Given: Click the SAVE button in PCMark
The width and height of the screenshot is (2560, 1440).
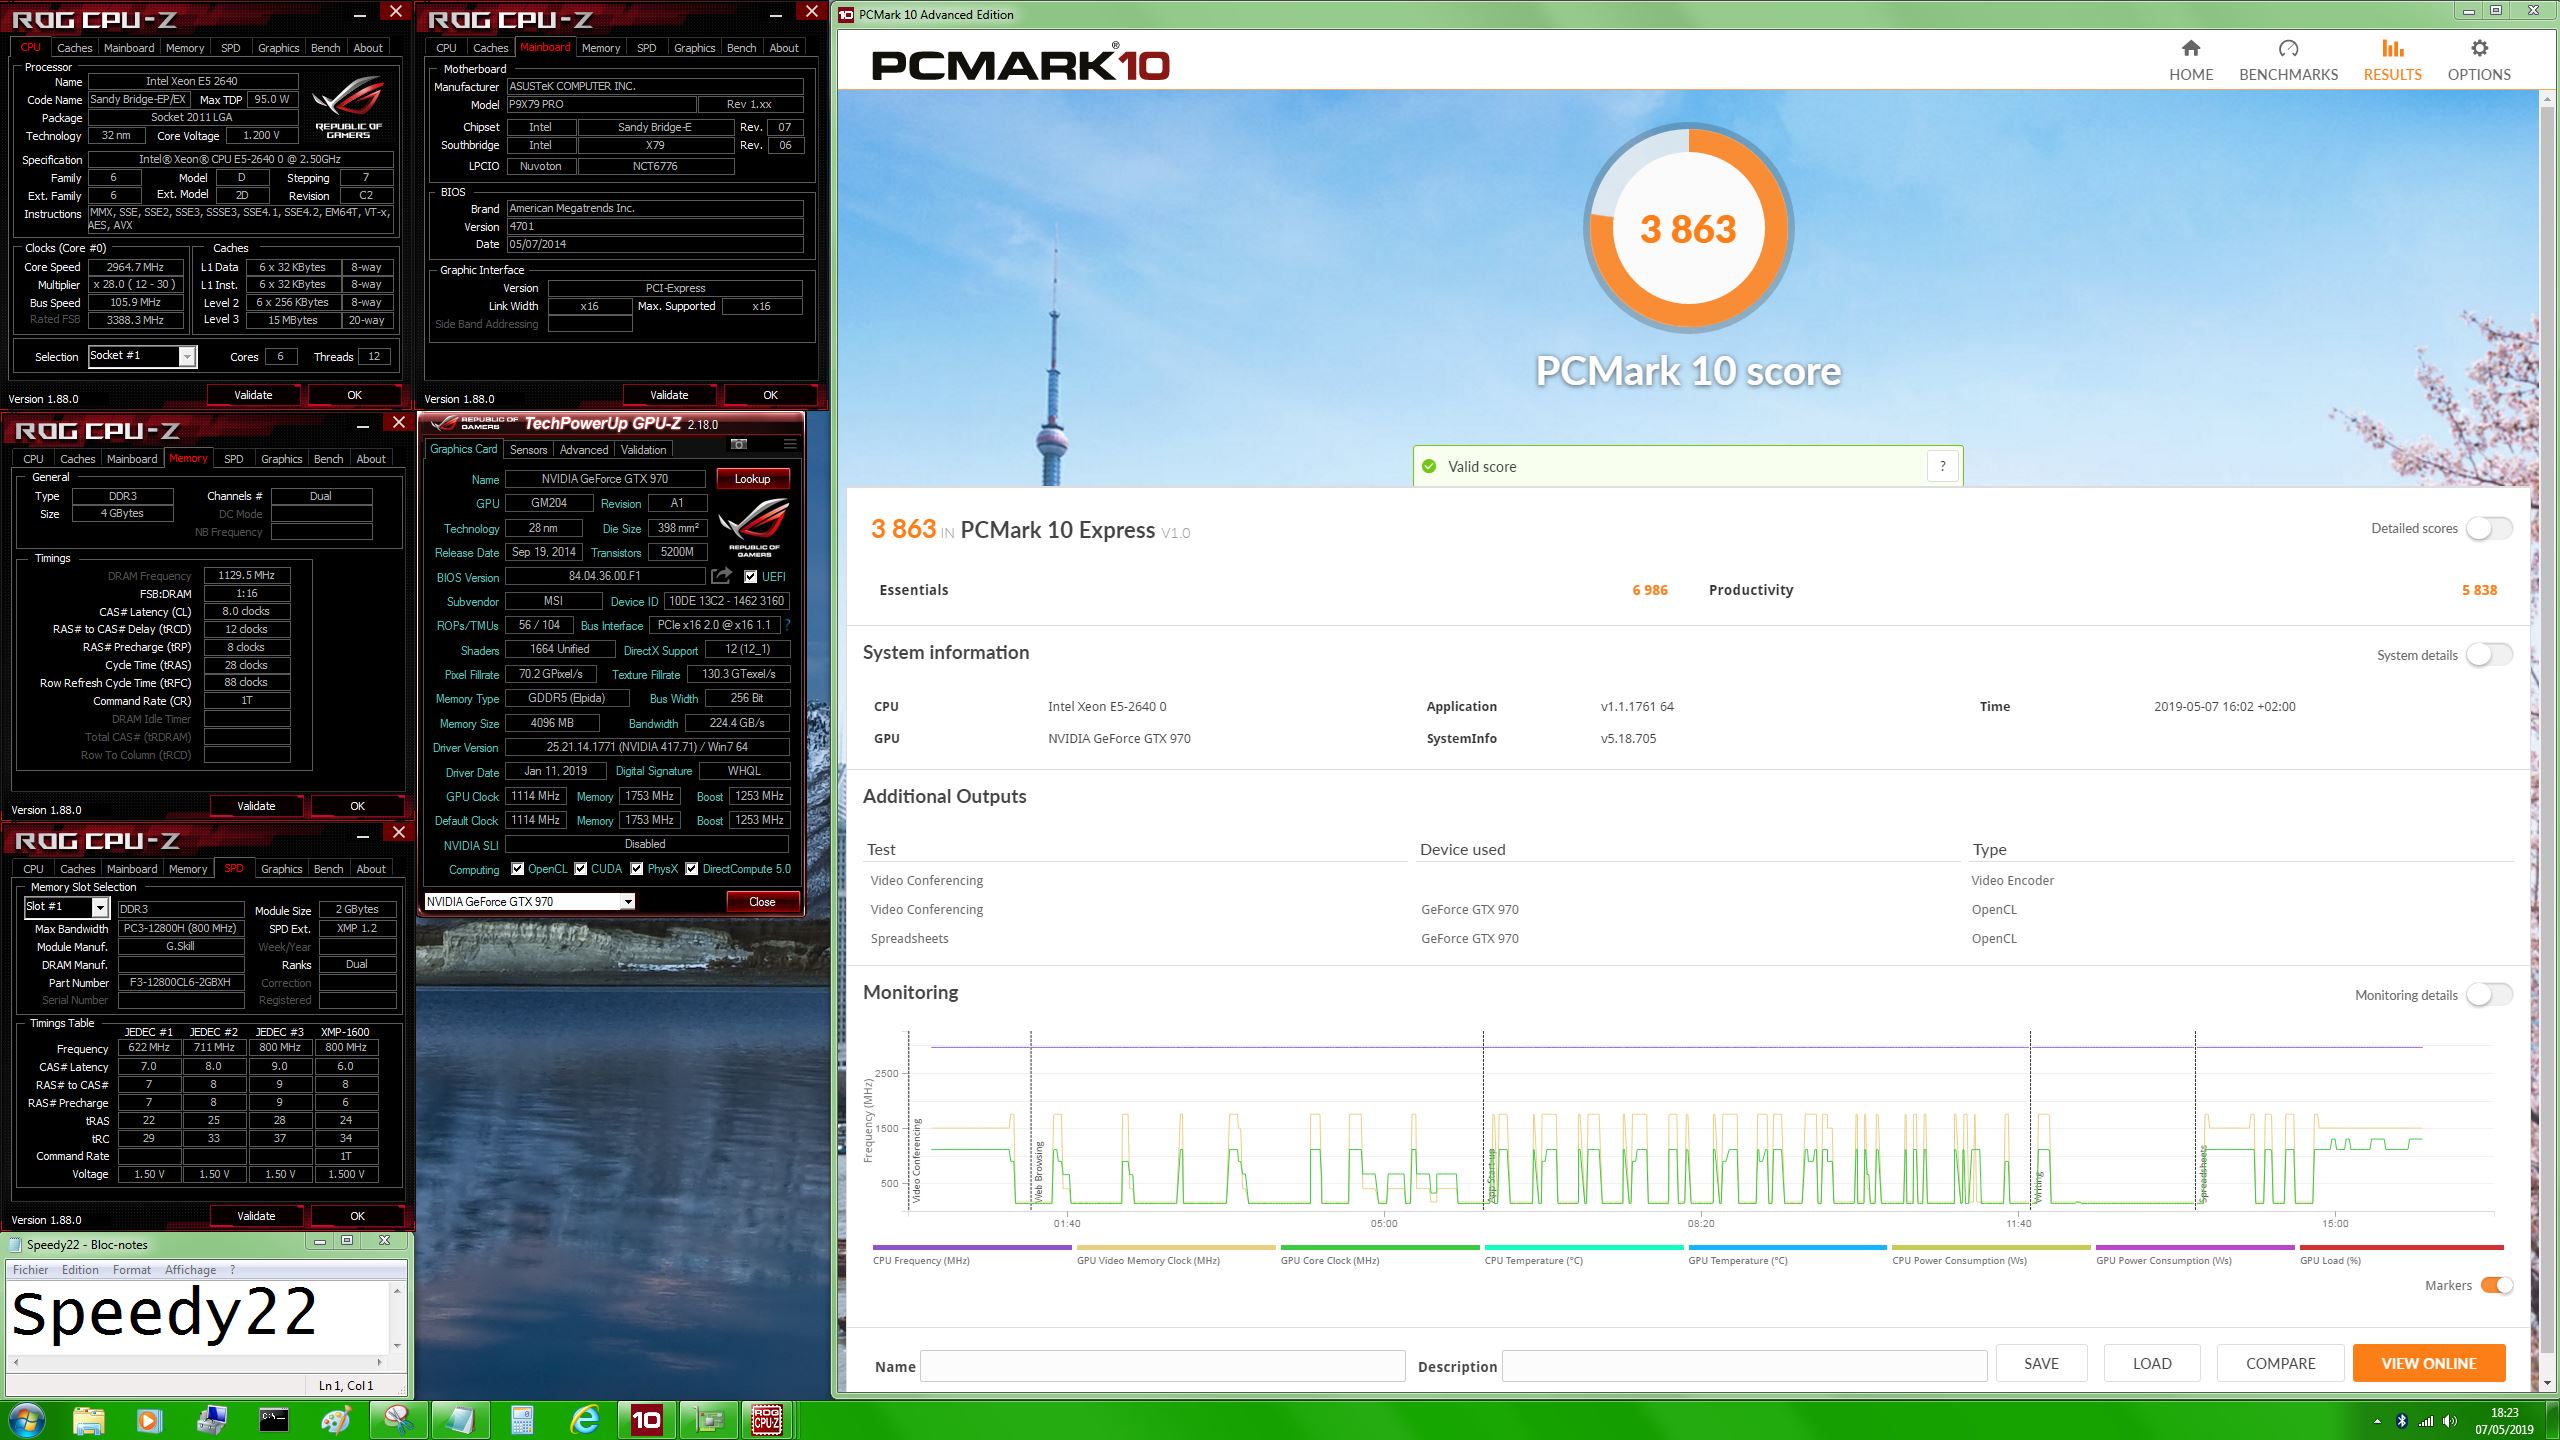Looking at the screenshot, I should coord(2041,1363).
